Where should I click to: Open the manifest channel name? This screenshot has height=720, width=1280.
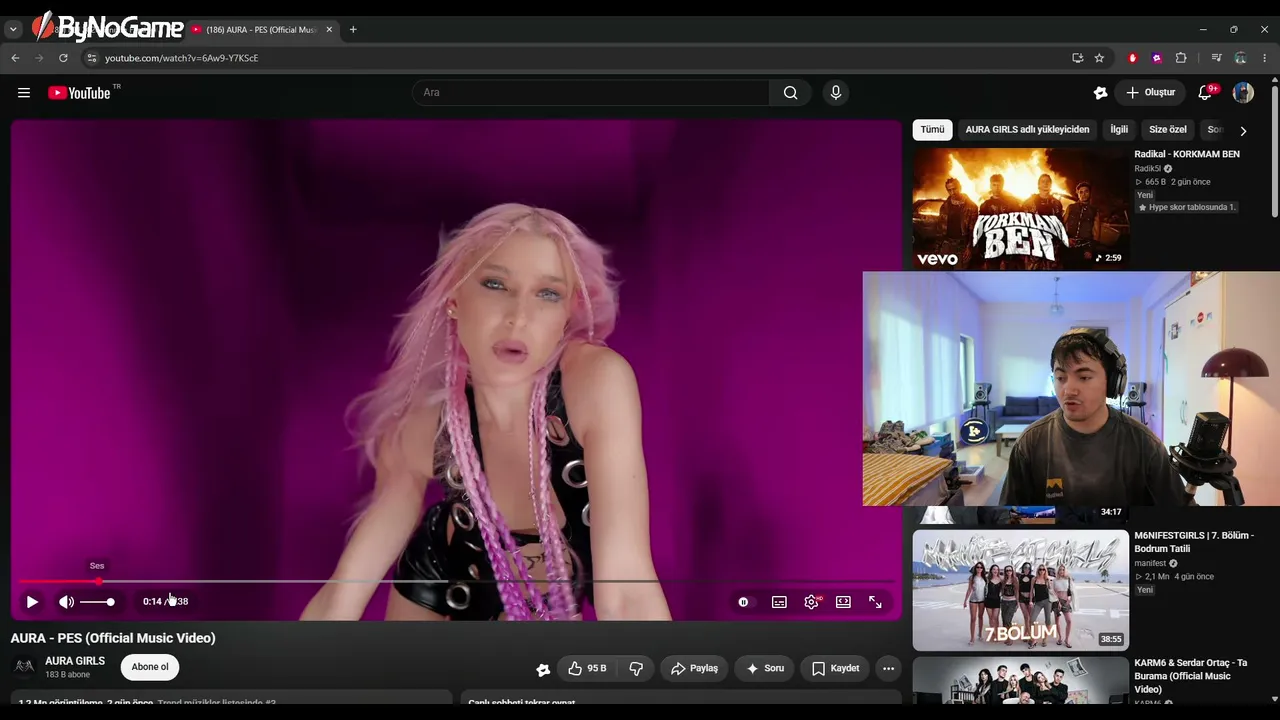[1150, 563]
